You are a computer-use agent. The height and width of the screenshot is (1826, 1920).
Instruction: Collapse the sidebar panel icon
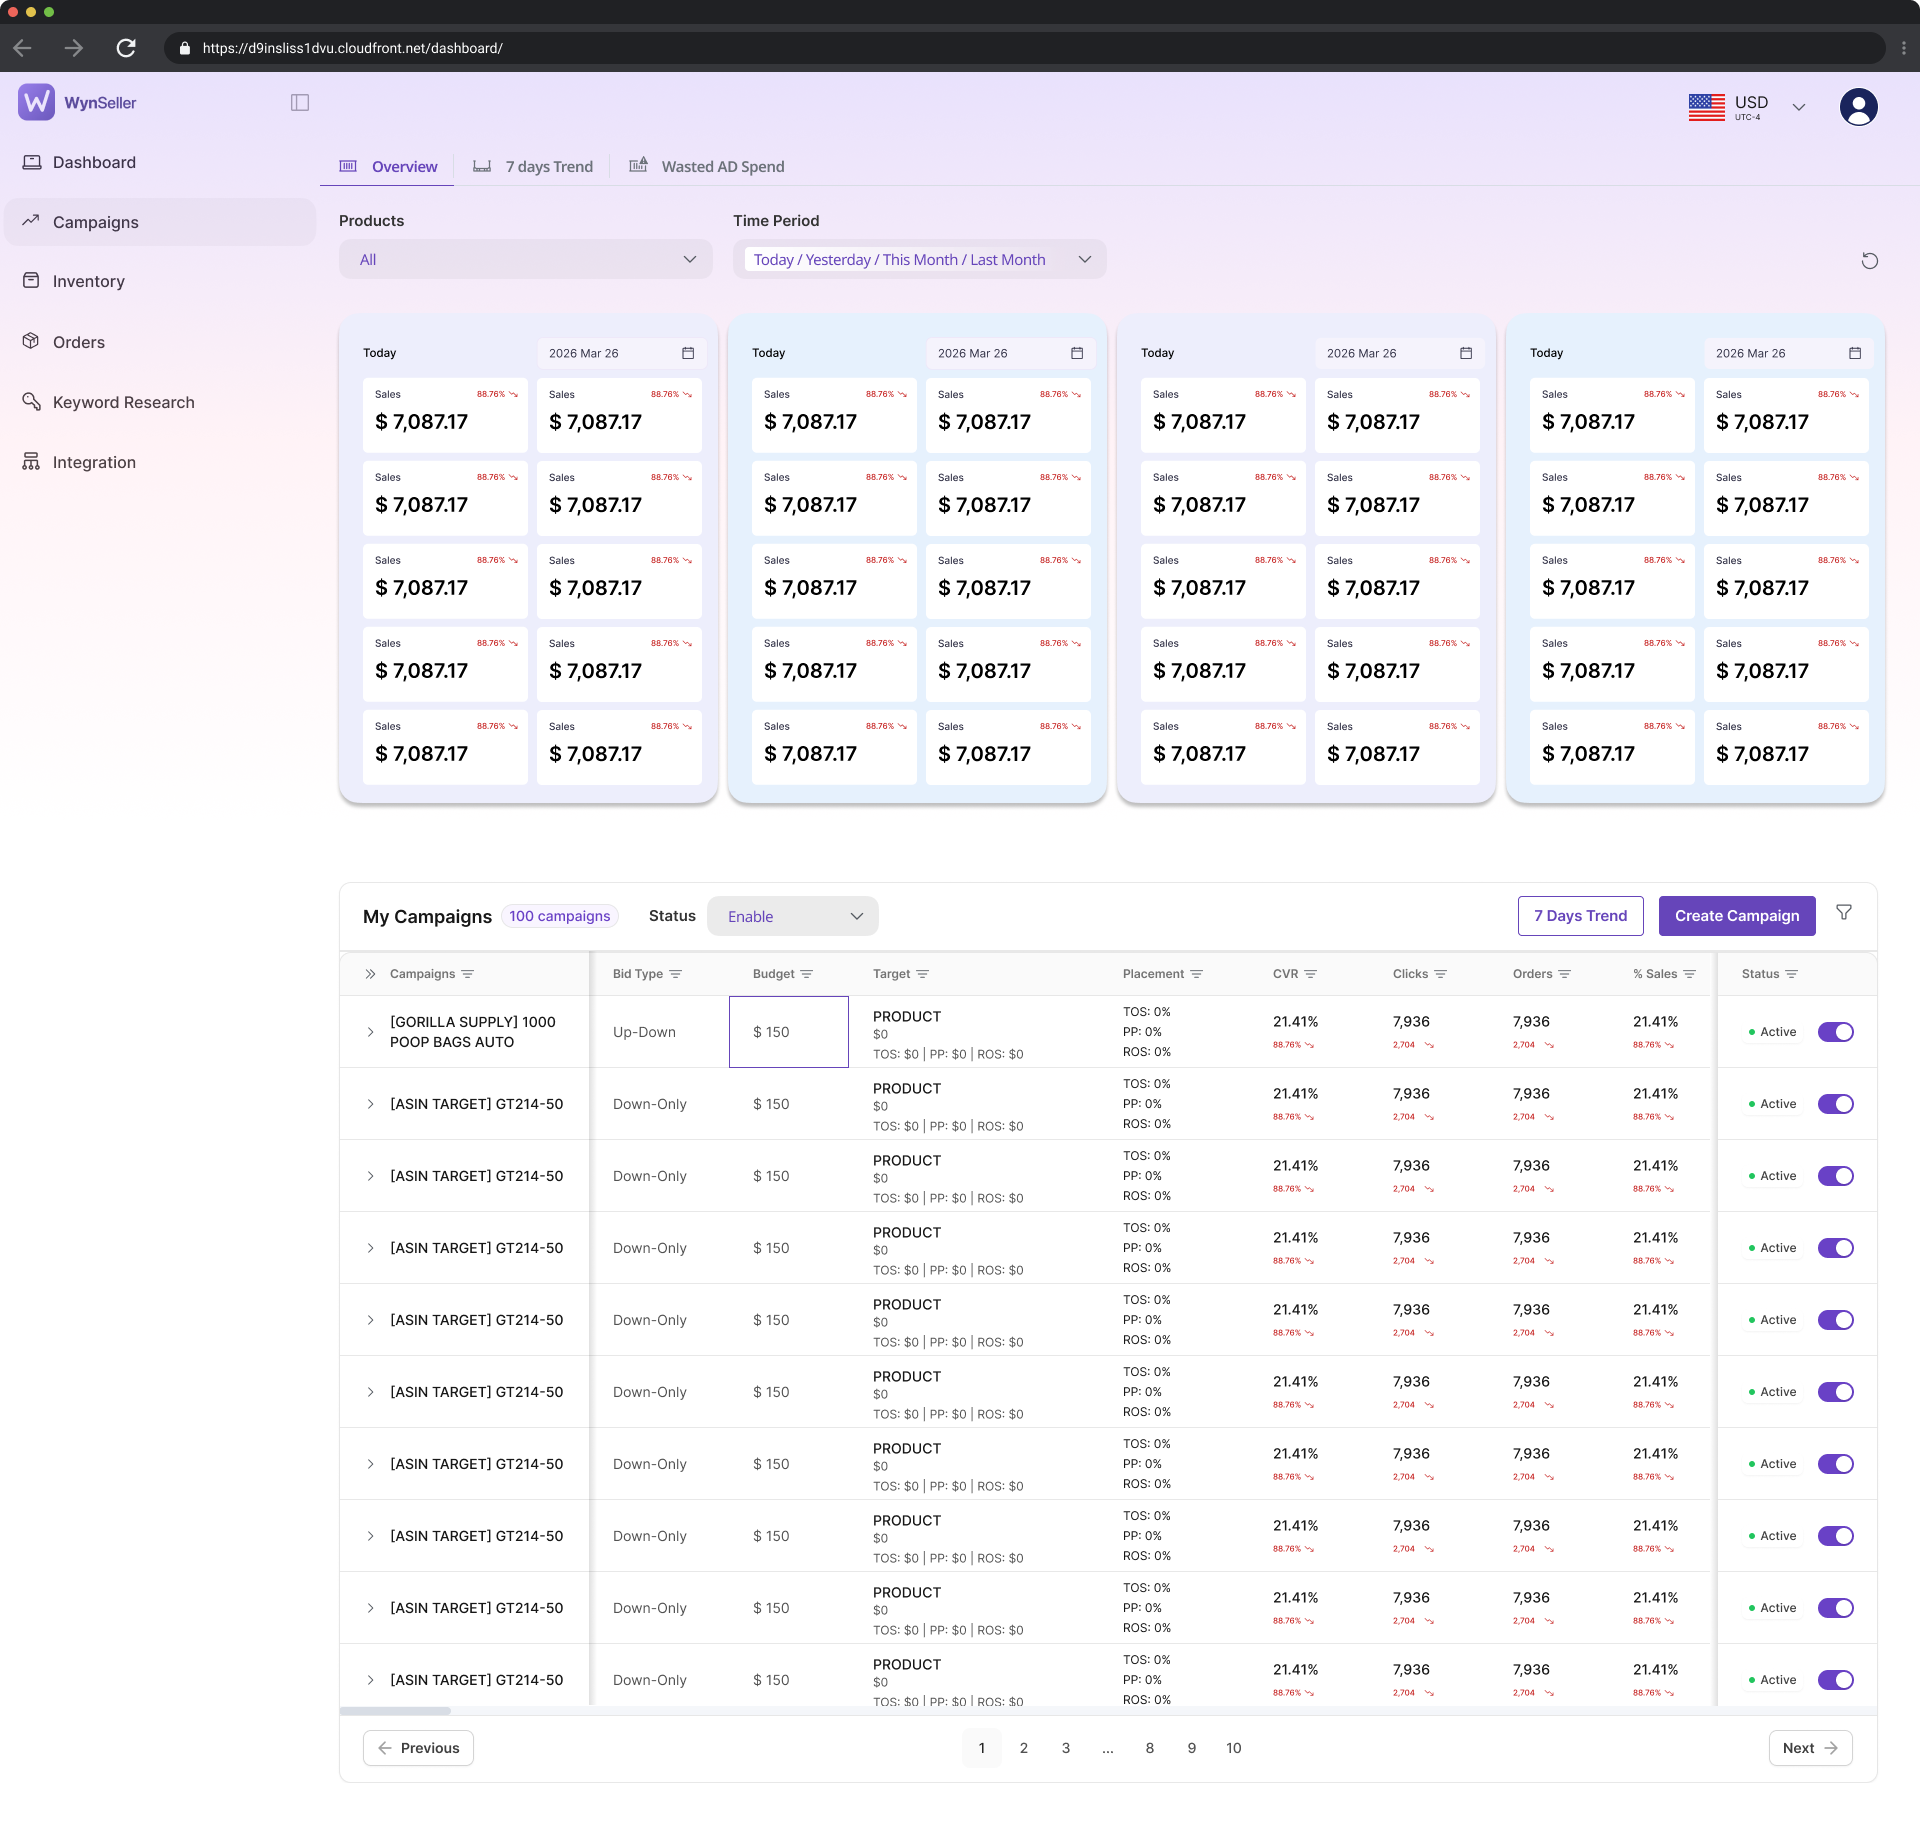point(300,102)
